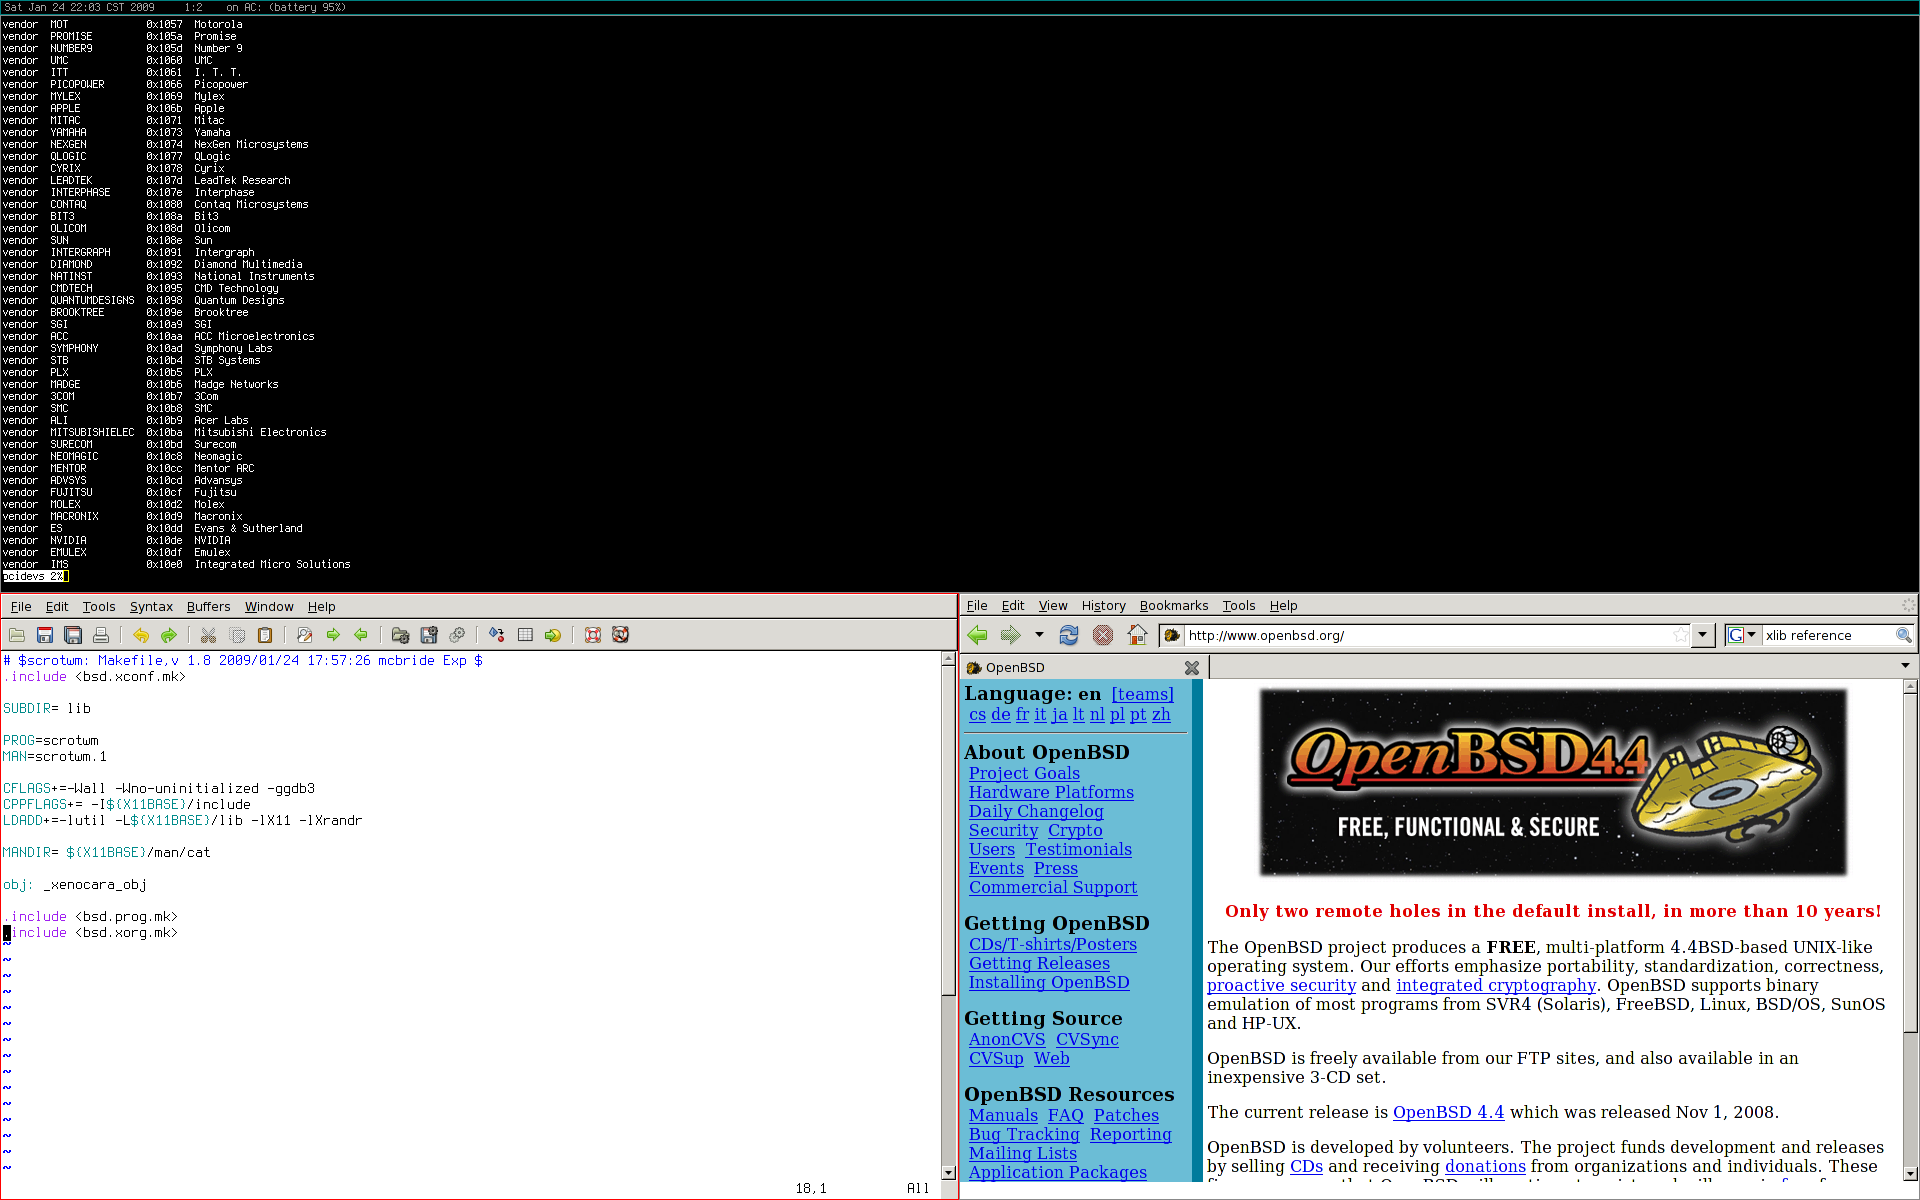The image size is (1920, 1200).
Task: Open the search engine selector dropdown
Action: [1751, 635]
